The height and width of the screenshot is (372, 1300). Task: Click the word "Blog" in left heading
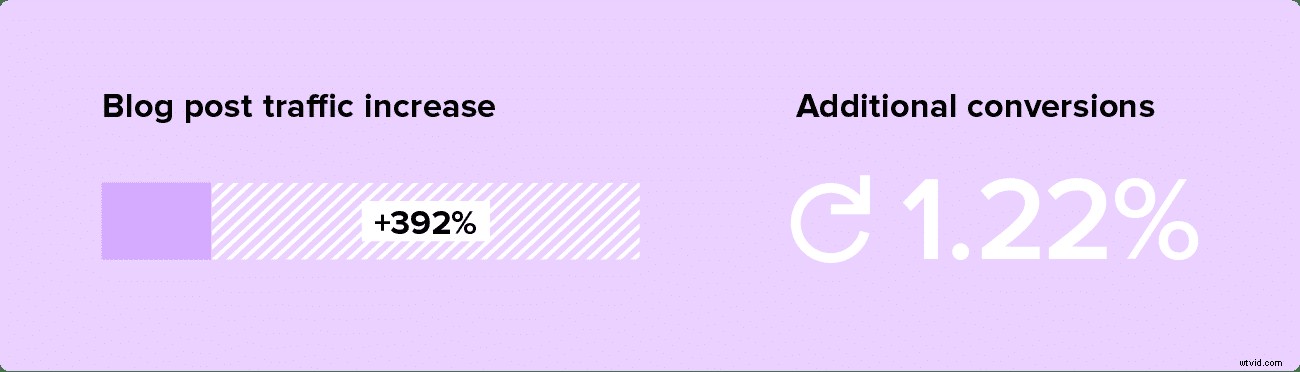pyautogui.click(x=135, y=107)
